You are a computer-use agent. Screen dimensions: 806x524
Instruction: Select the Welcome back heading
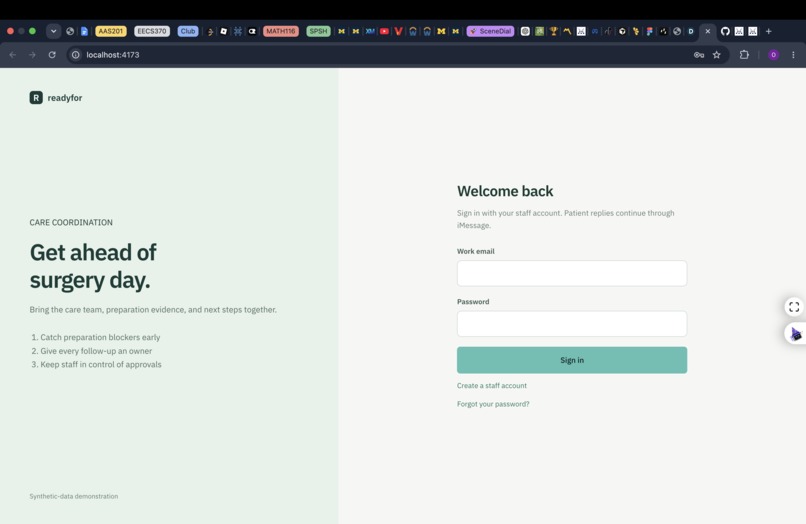(505, 191)
